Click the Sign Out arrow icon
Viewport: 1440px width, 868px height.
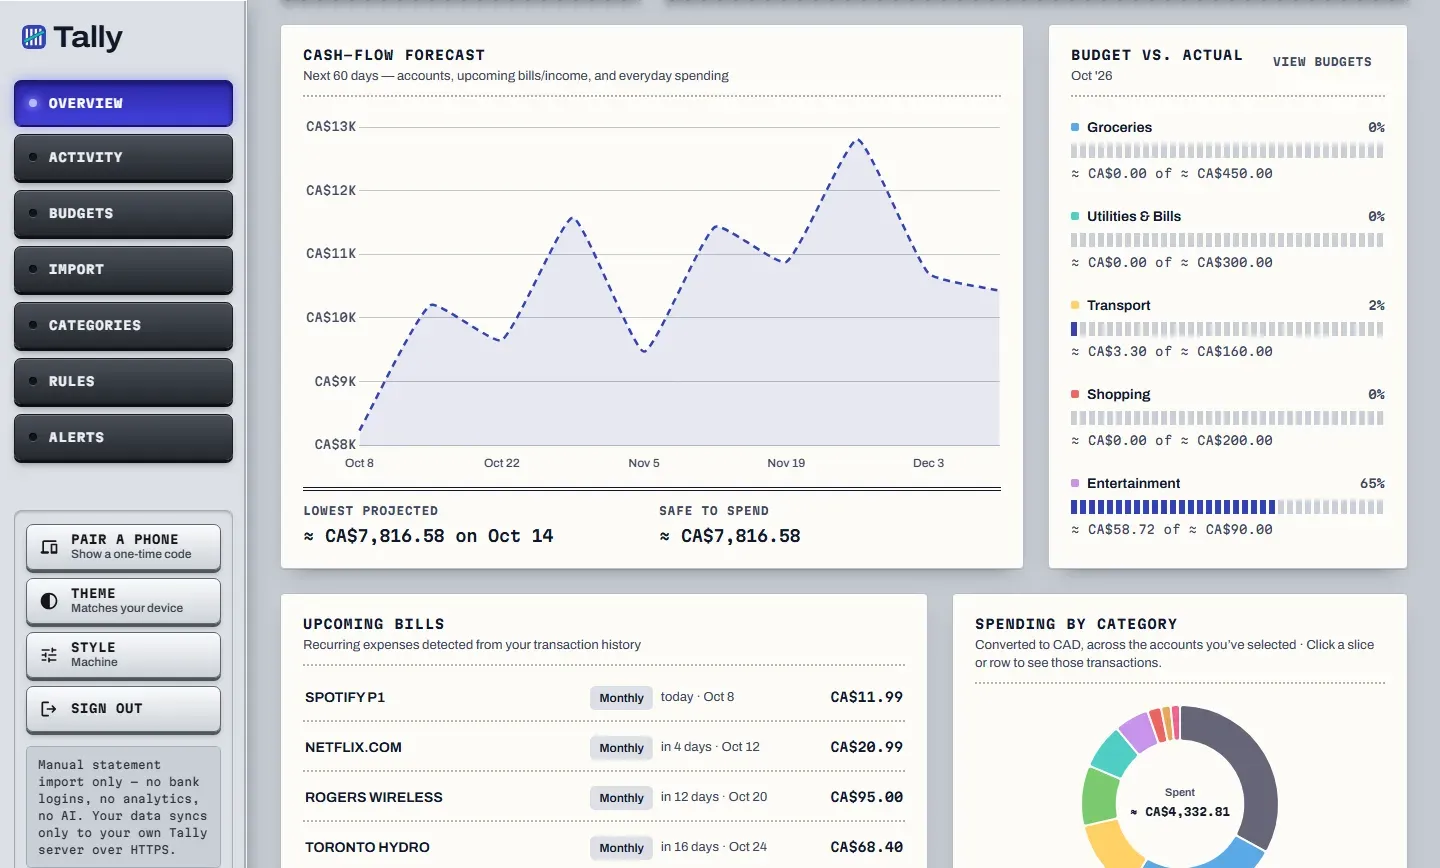49,709
